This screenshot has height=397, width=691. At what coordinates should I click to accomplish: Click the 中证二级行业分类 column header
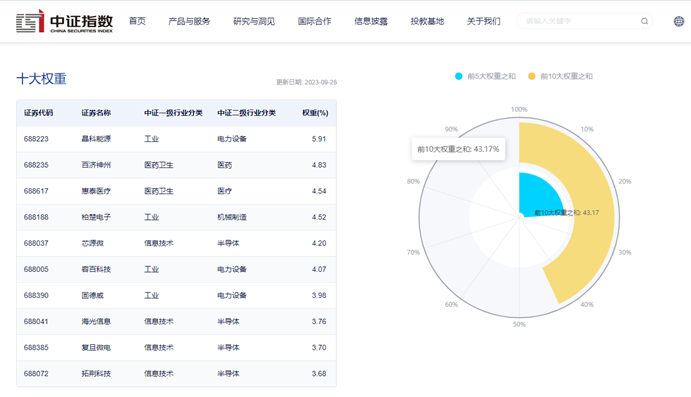pos(246,113)
